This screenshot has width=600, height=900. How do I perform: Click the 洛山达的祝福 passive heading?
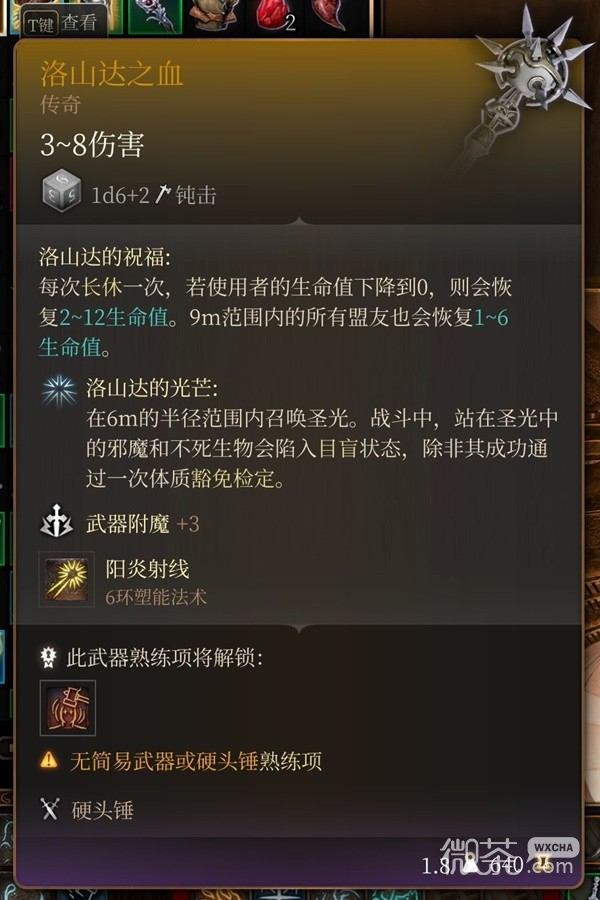point(104,257)
